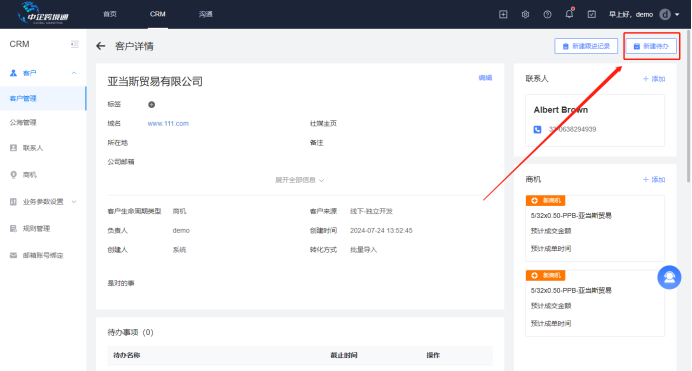The height and width of the screenshot is (371, 692).
Task: Open 客户管理 in the sidebar
Action: [43, 98]
